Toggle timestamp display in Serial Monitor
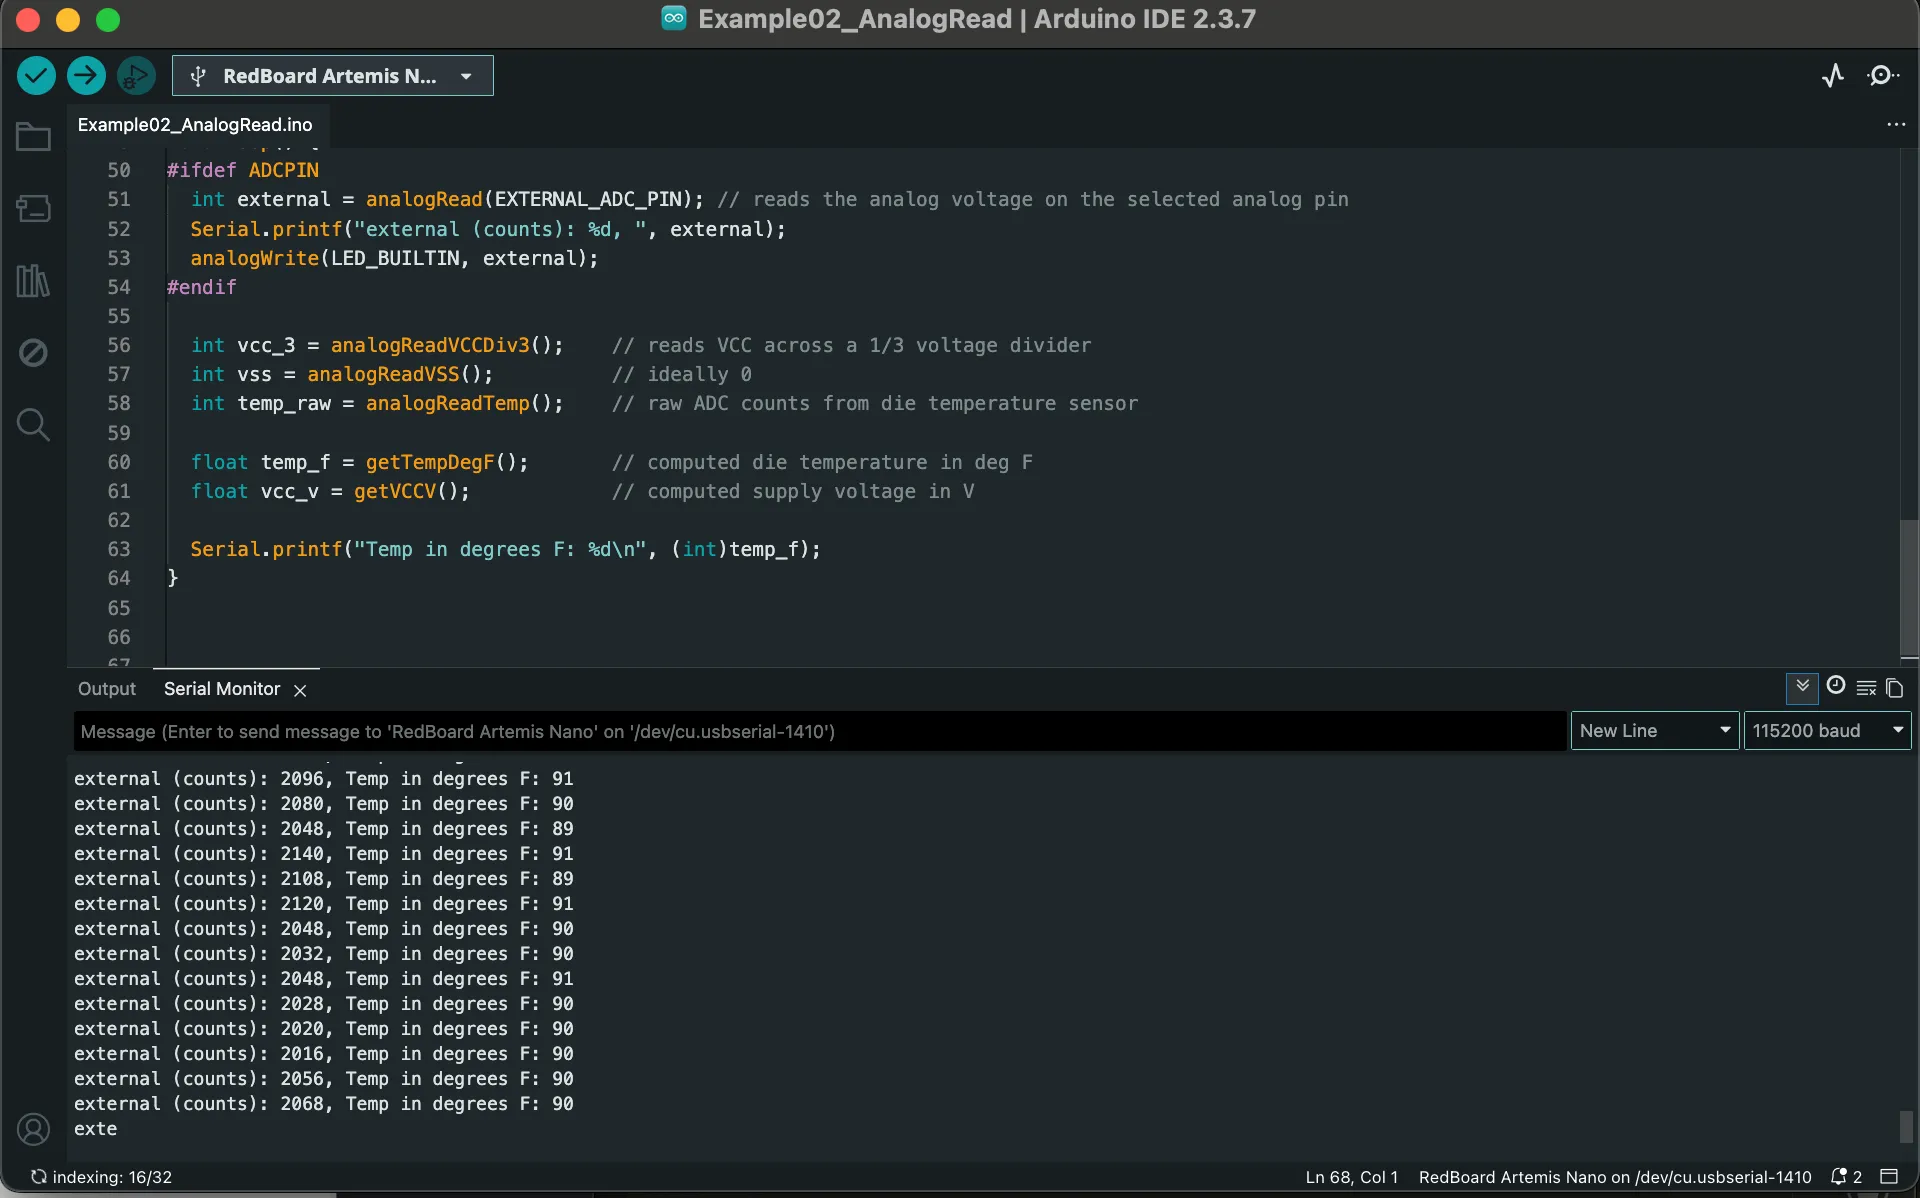Viewport: 1920px width, 1198px height. (1835, 686)
